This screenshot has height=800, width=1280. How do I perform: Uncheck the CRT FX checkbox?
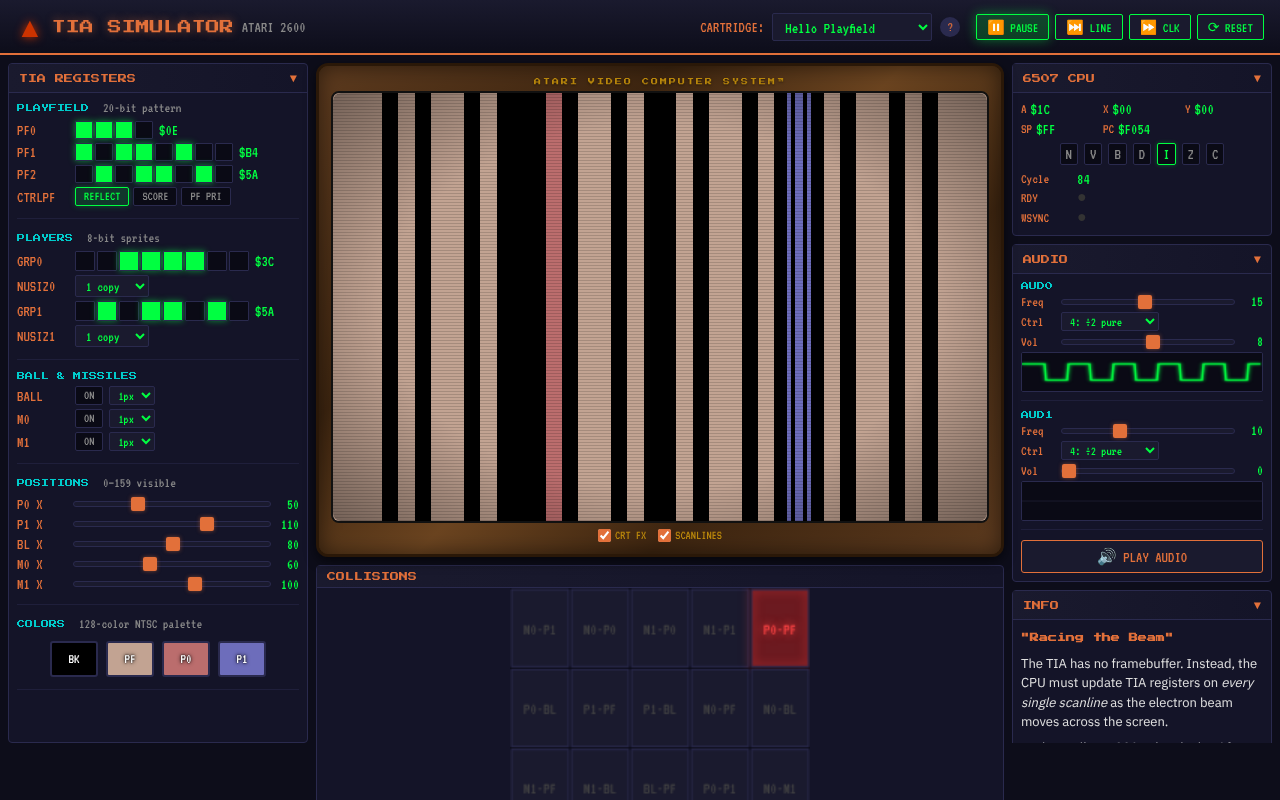pos(604,535)
